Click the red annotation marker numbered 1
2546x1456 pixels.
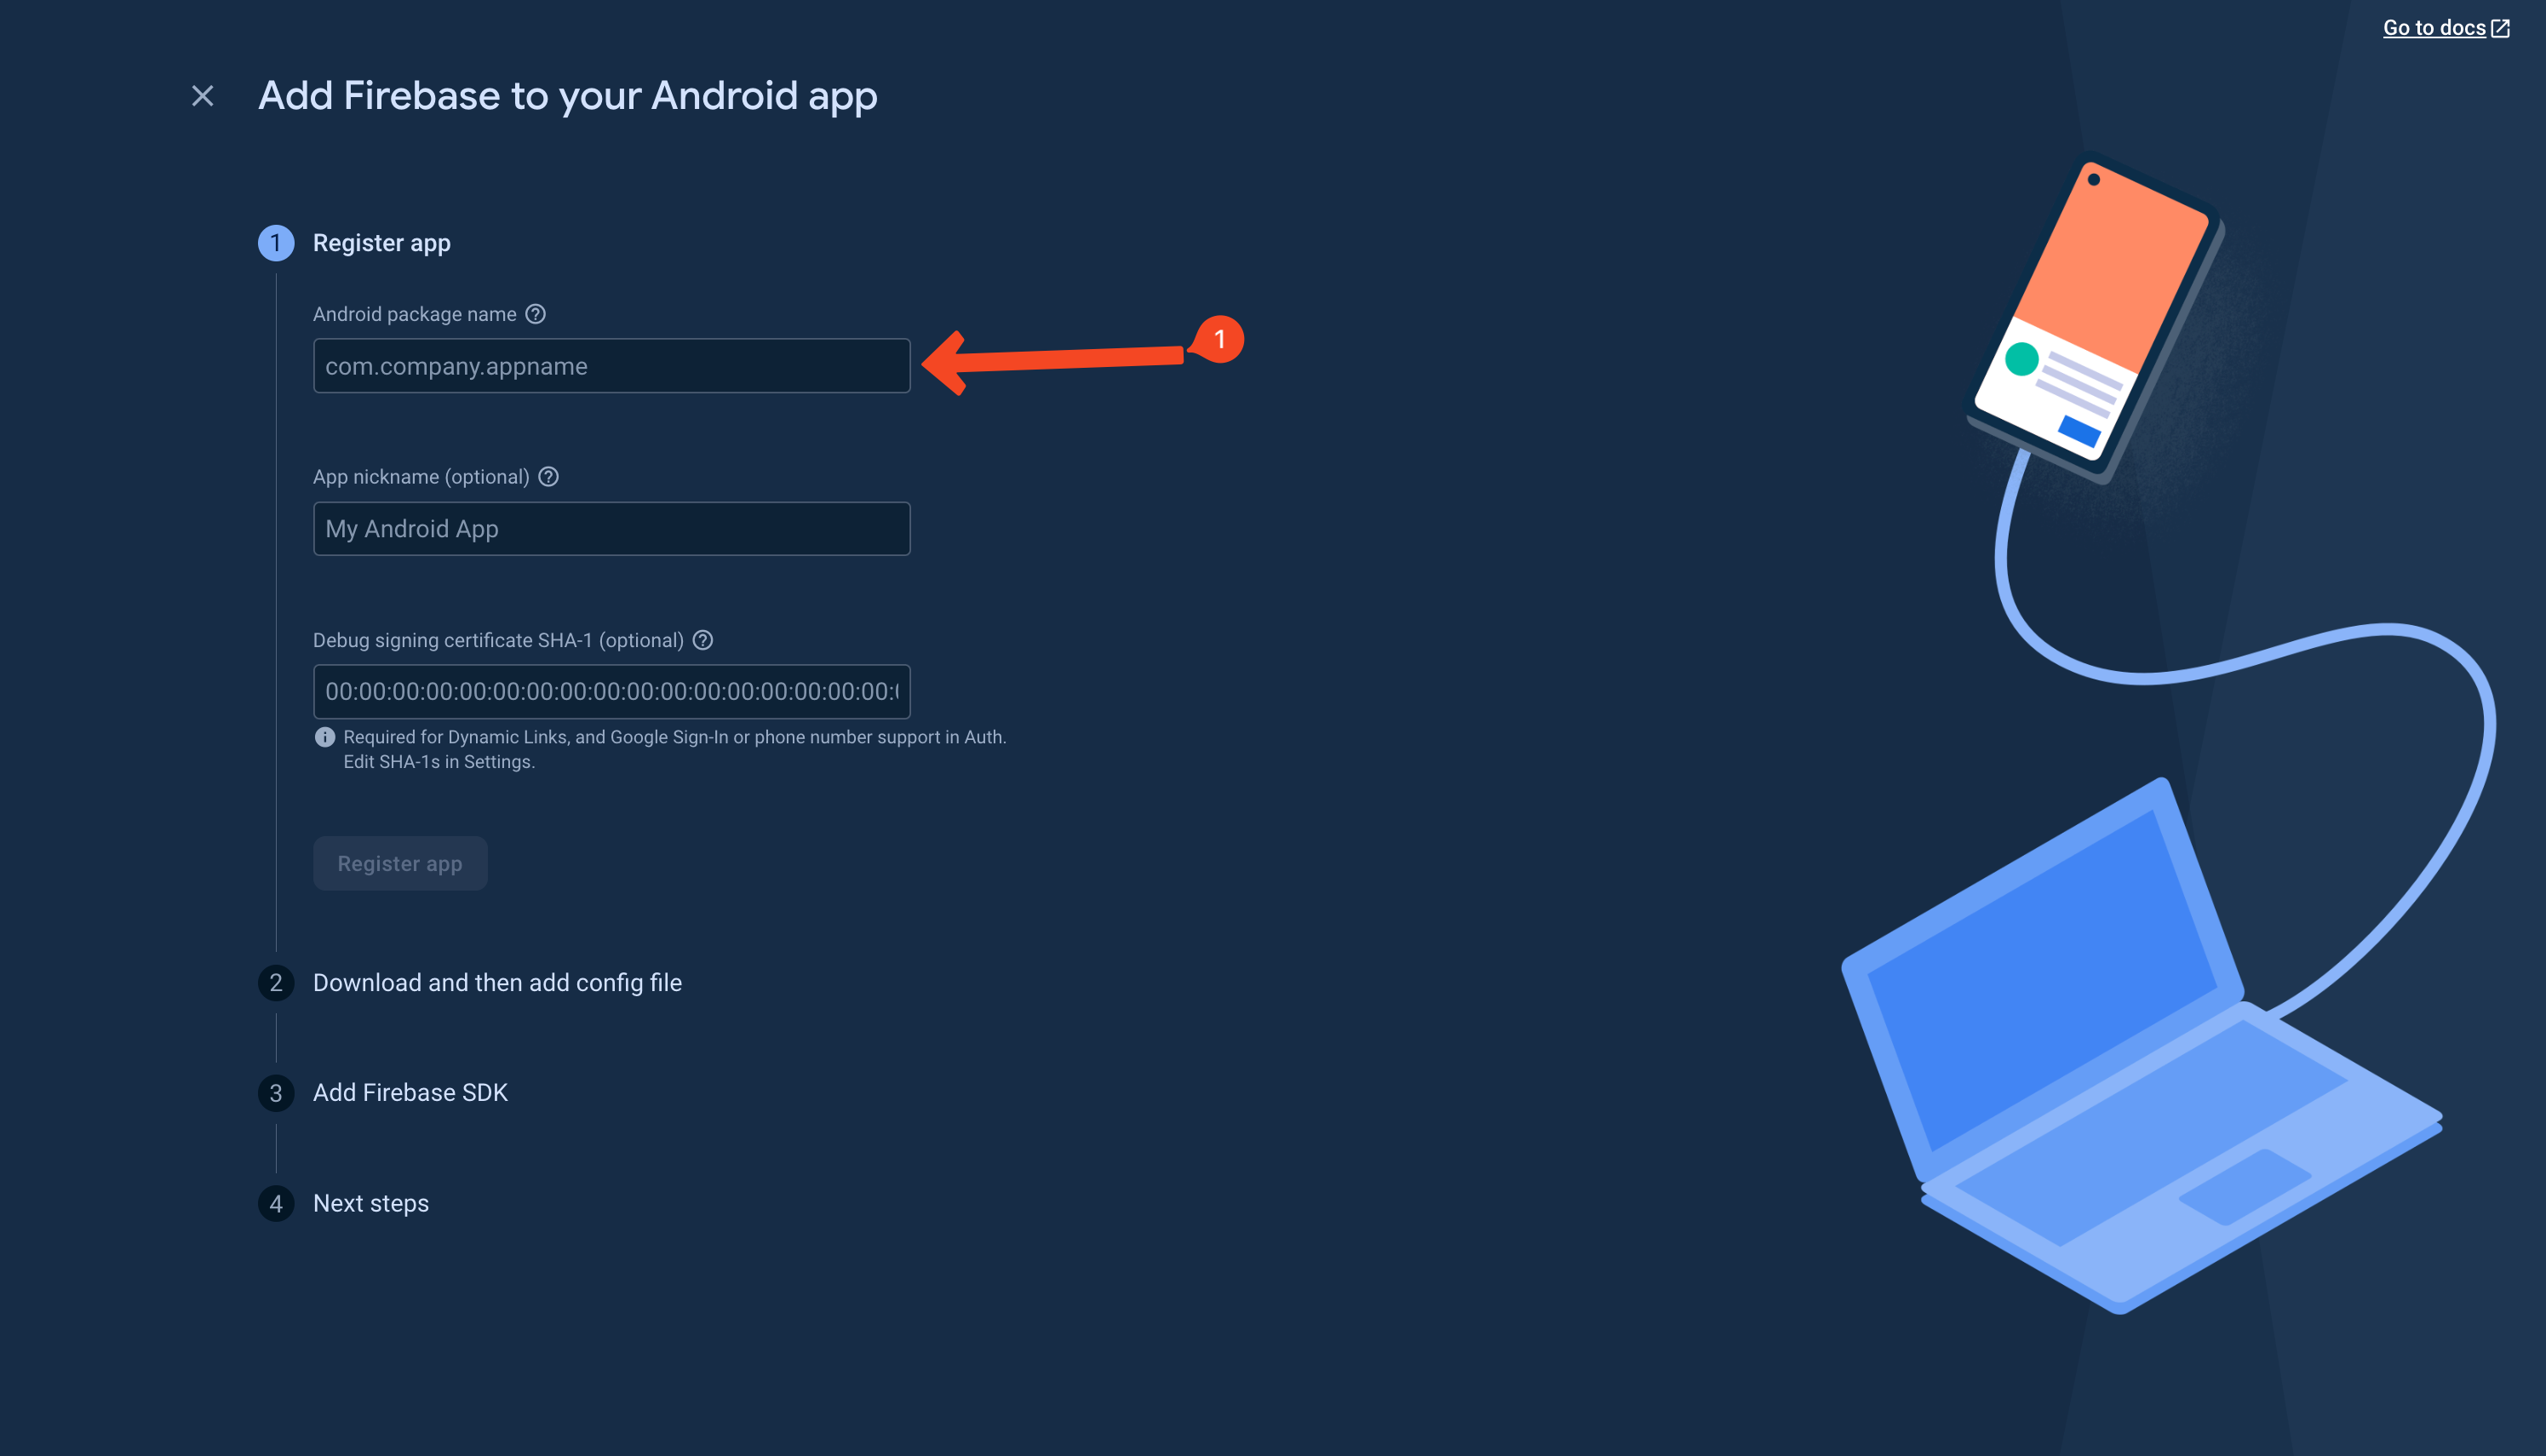pyautogui.click(x=1219, y=340)
